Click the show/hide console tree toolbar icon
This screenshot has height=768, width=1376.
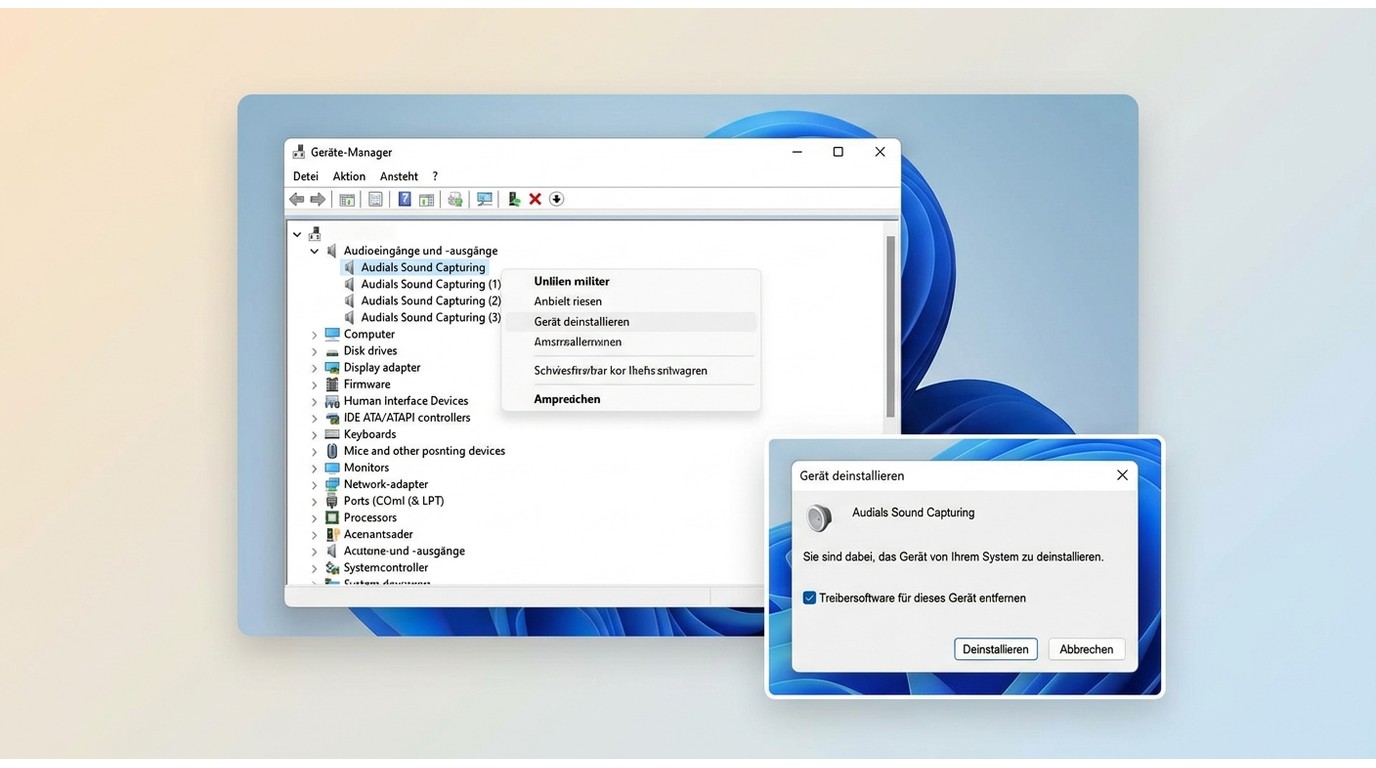(347, 199)
